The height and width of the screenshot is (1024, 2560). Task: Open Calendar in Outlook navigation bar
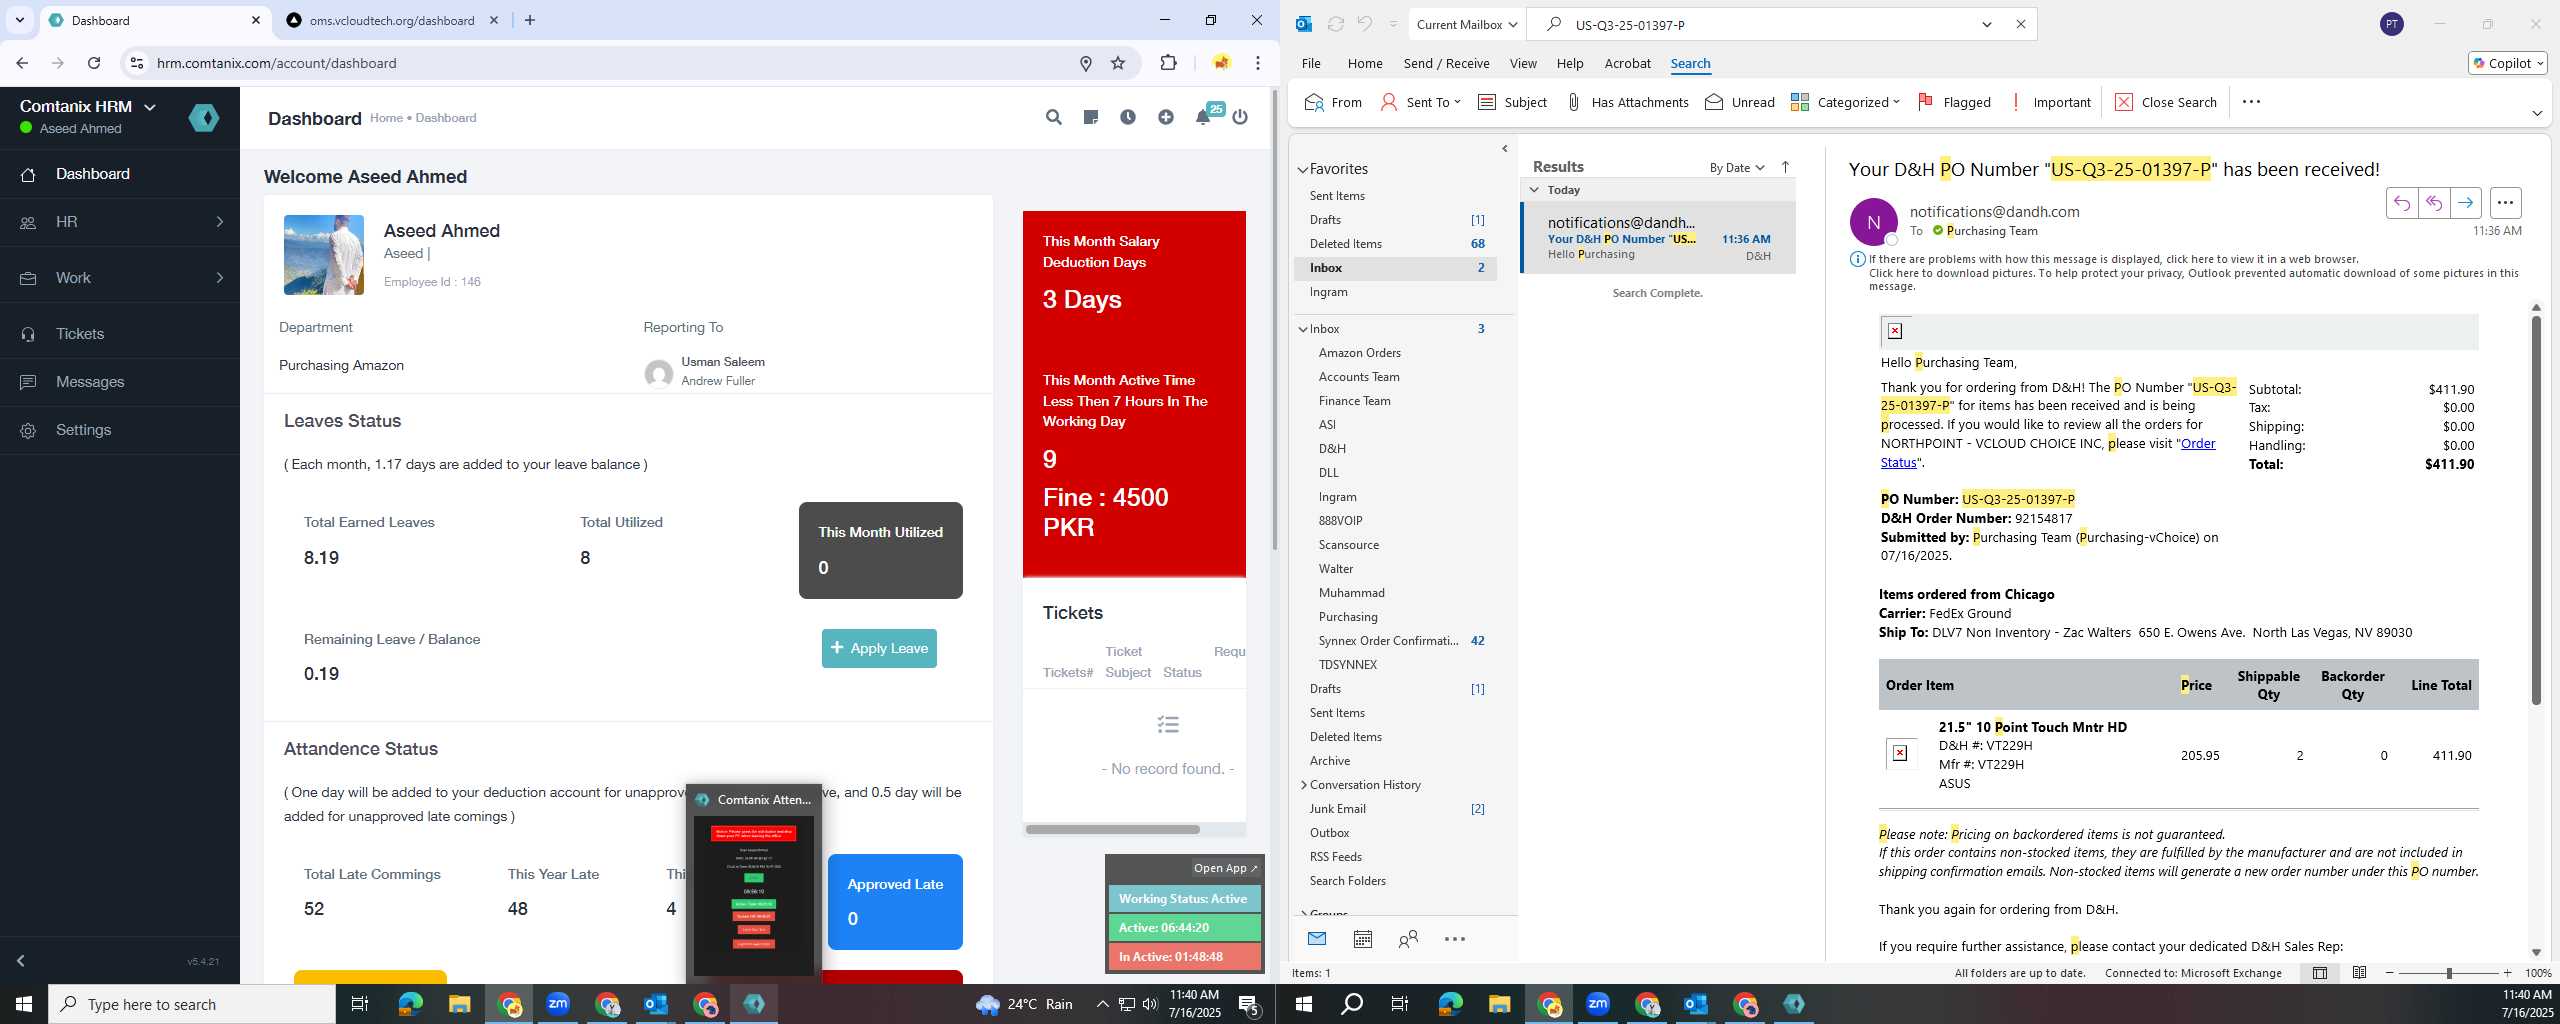click(1362, 938)
